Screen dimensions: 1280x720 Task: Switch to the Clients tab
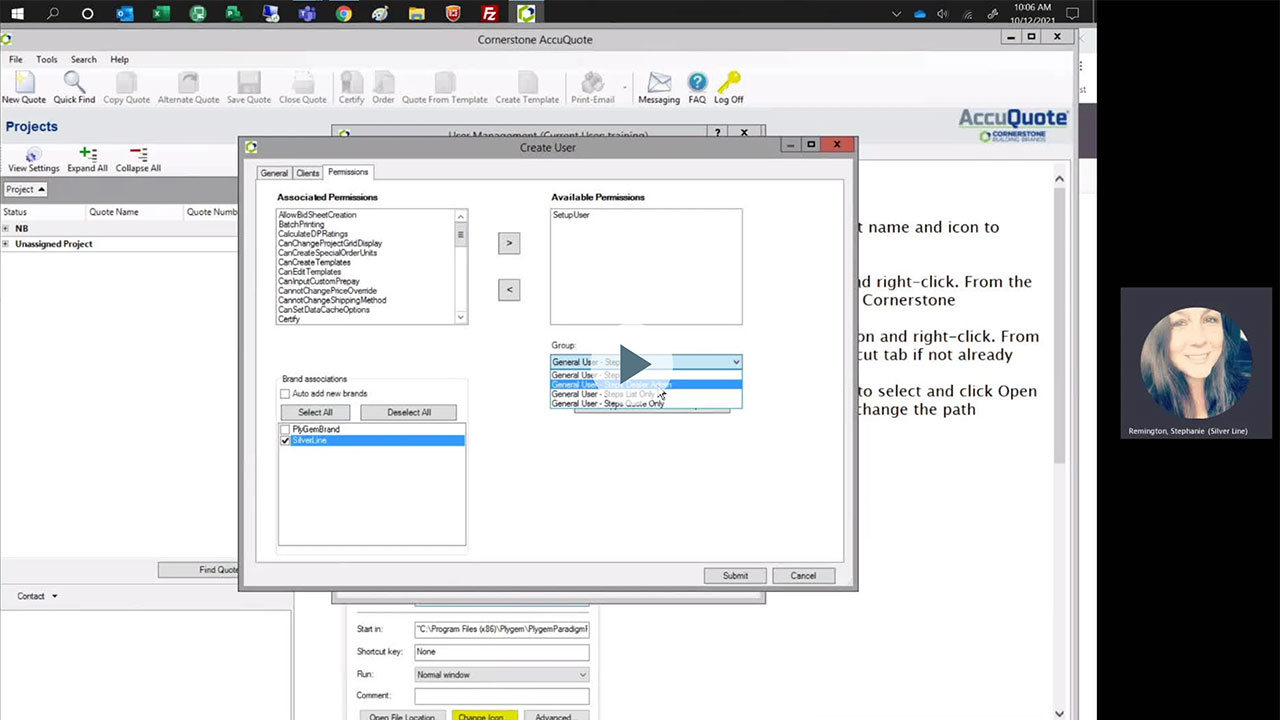click(x=307, y=173)
